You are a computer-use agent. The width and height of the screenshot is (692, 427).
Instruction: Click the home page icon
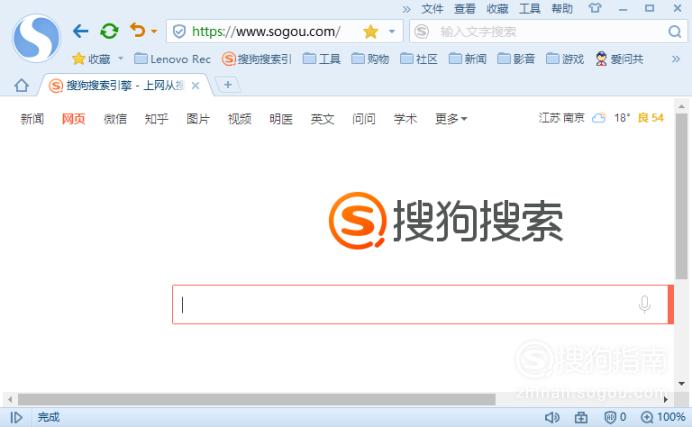pos(21,85)
